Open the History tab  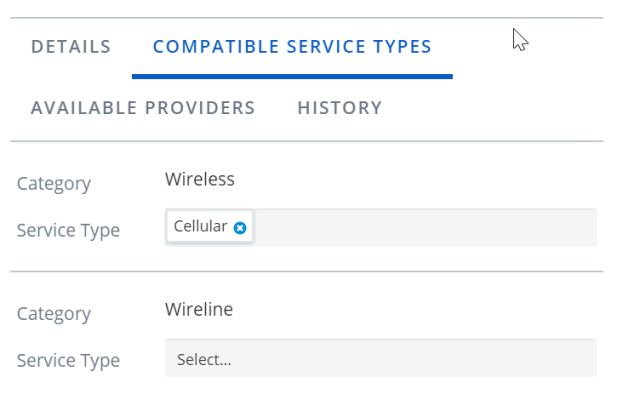[340, 108]
